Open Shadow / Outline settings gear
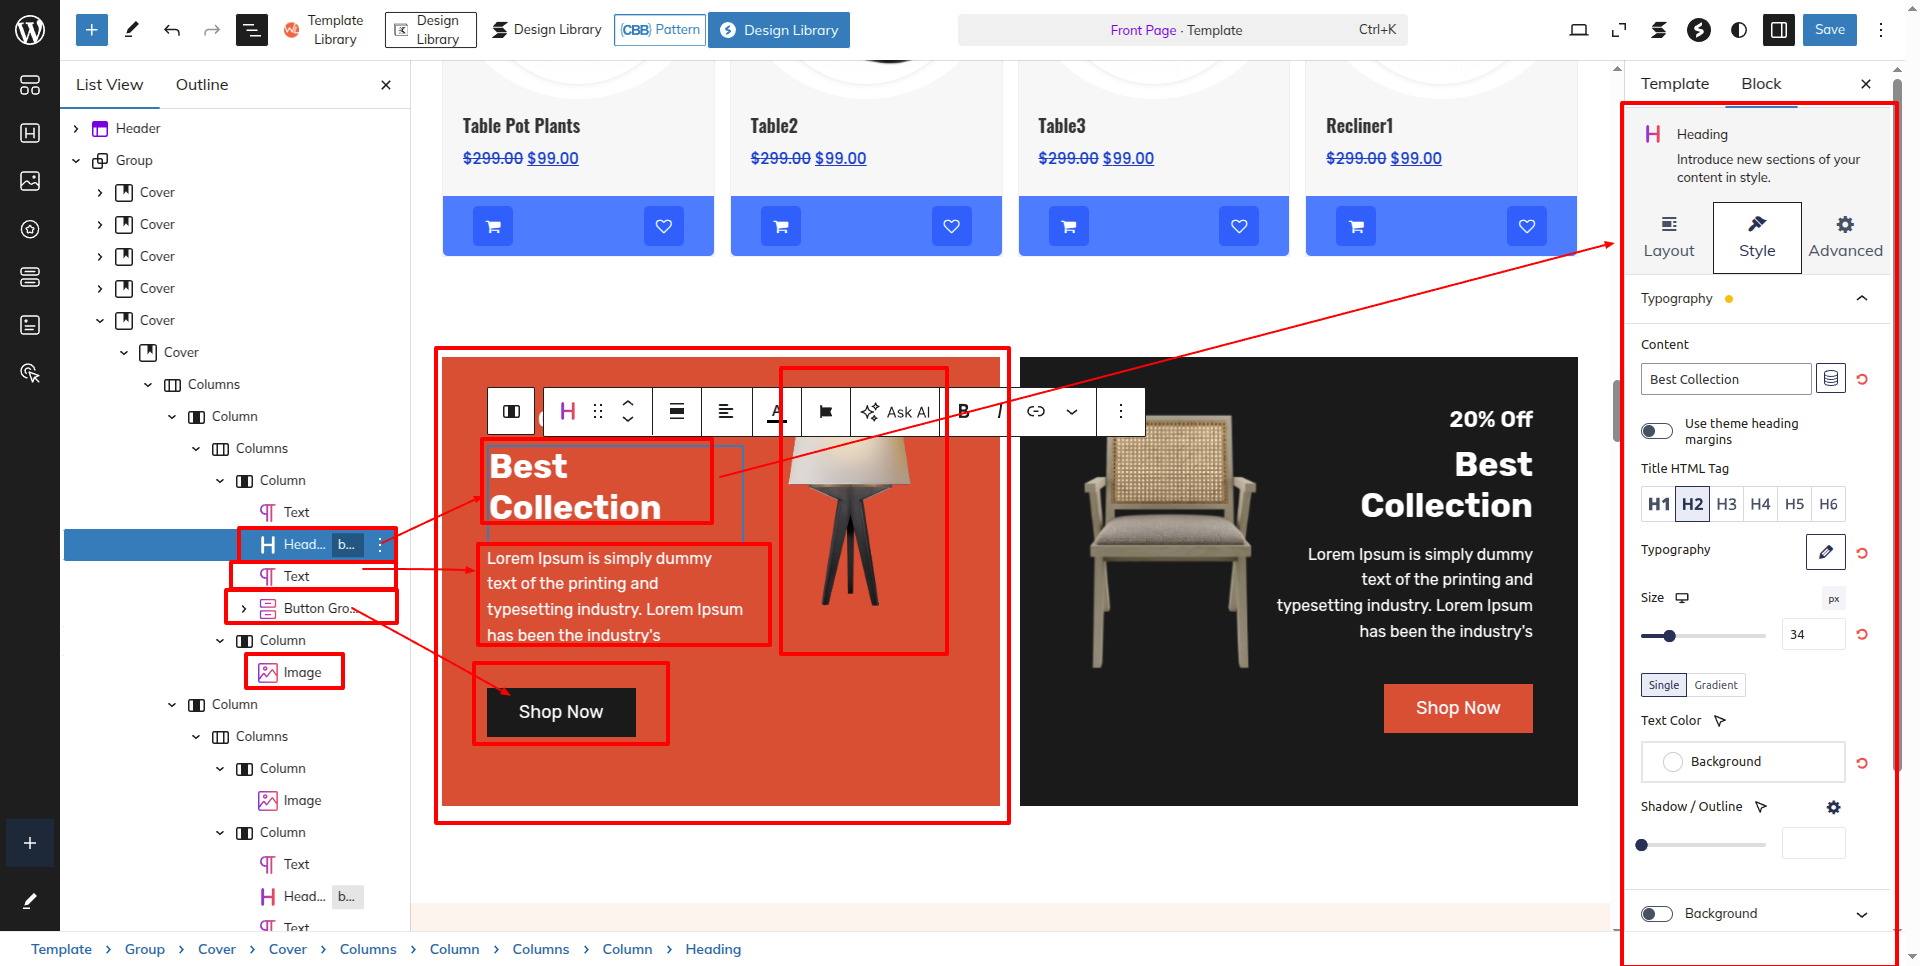Image resolution: width=1920 pixels, height=966 pixels. tap(1834, 807)
